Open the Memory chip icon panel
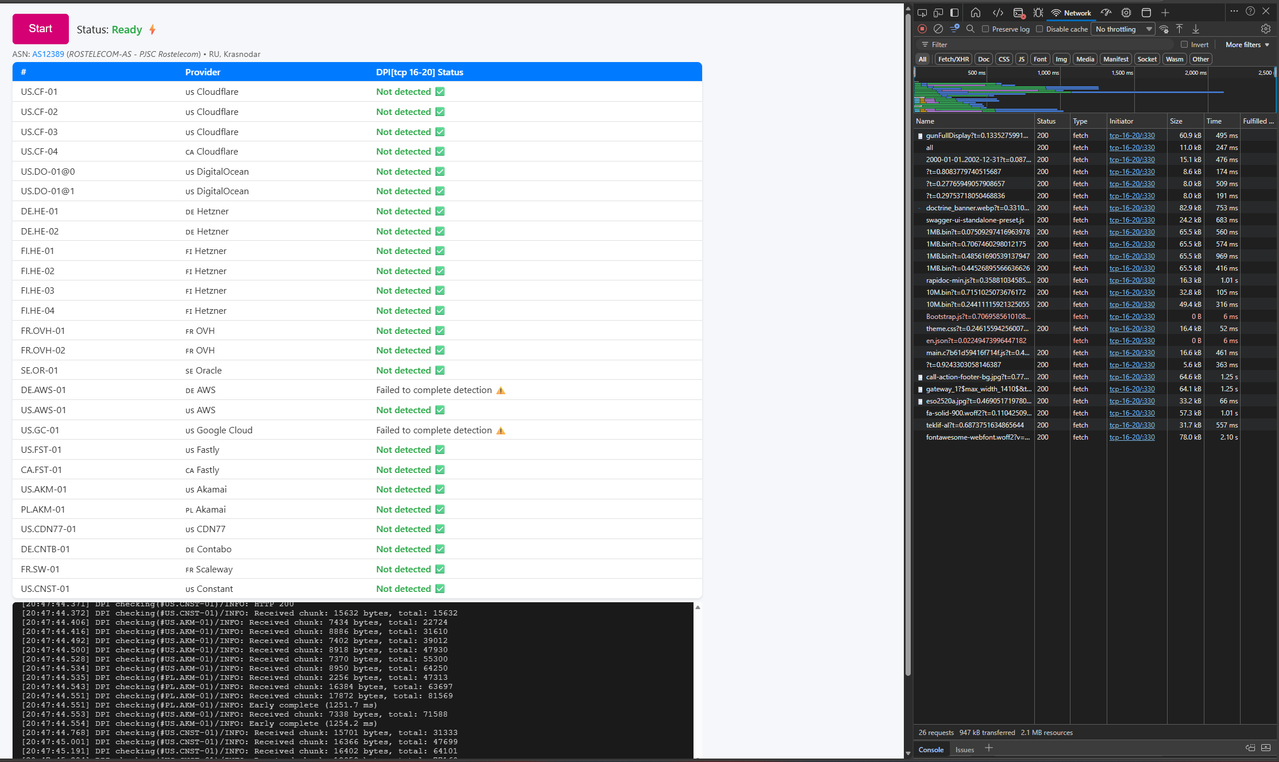 coord(1126,13)
